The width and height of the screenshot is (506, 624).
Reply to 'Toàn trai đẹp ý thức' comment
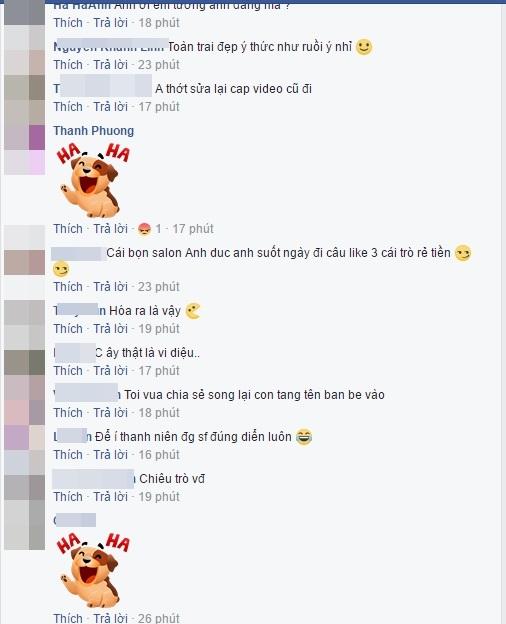coord(110,64)
